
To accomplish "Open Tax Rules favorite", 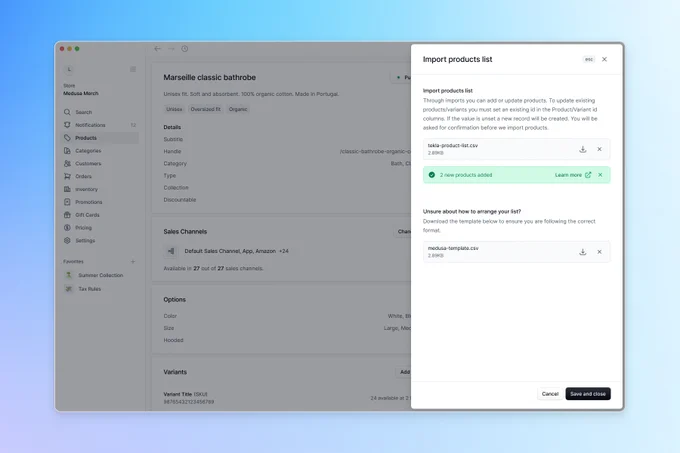I will [100, 289].
